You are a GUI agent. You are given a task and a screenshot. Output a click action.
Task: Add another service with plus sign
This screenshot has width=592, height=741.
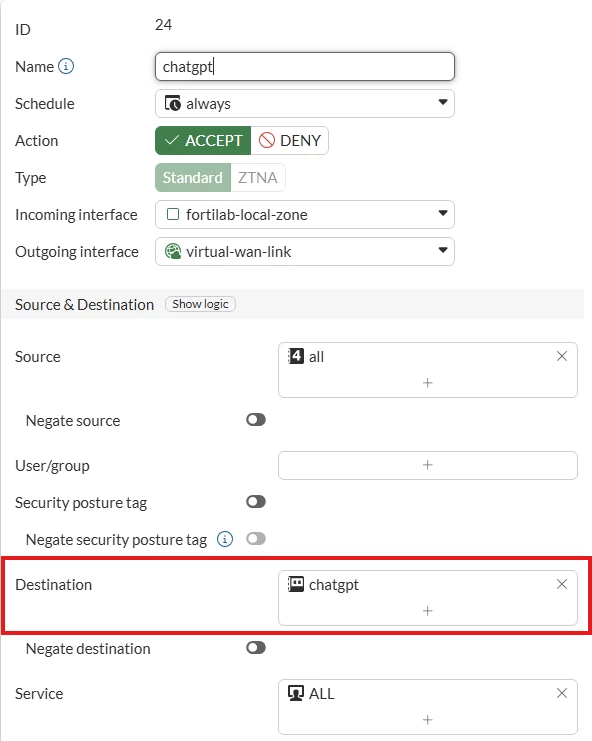428,720
